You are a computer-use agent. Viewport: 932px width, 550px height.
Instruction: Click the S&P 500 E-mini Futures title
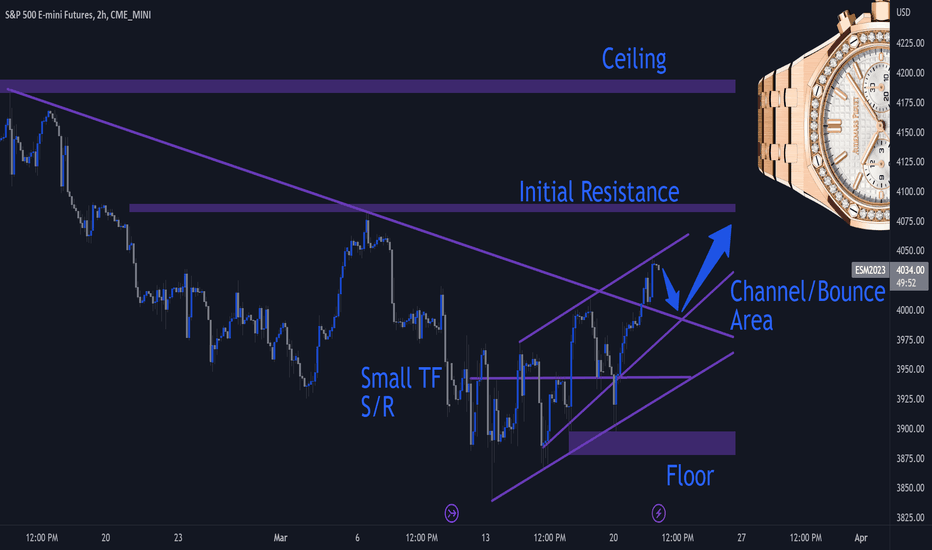78,15
